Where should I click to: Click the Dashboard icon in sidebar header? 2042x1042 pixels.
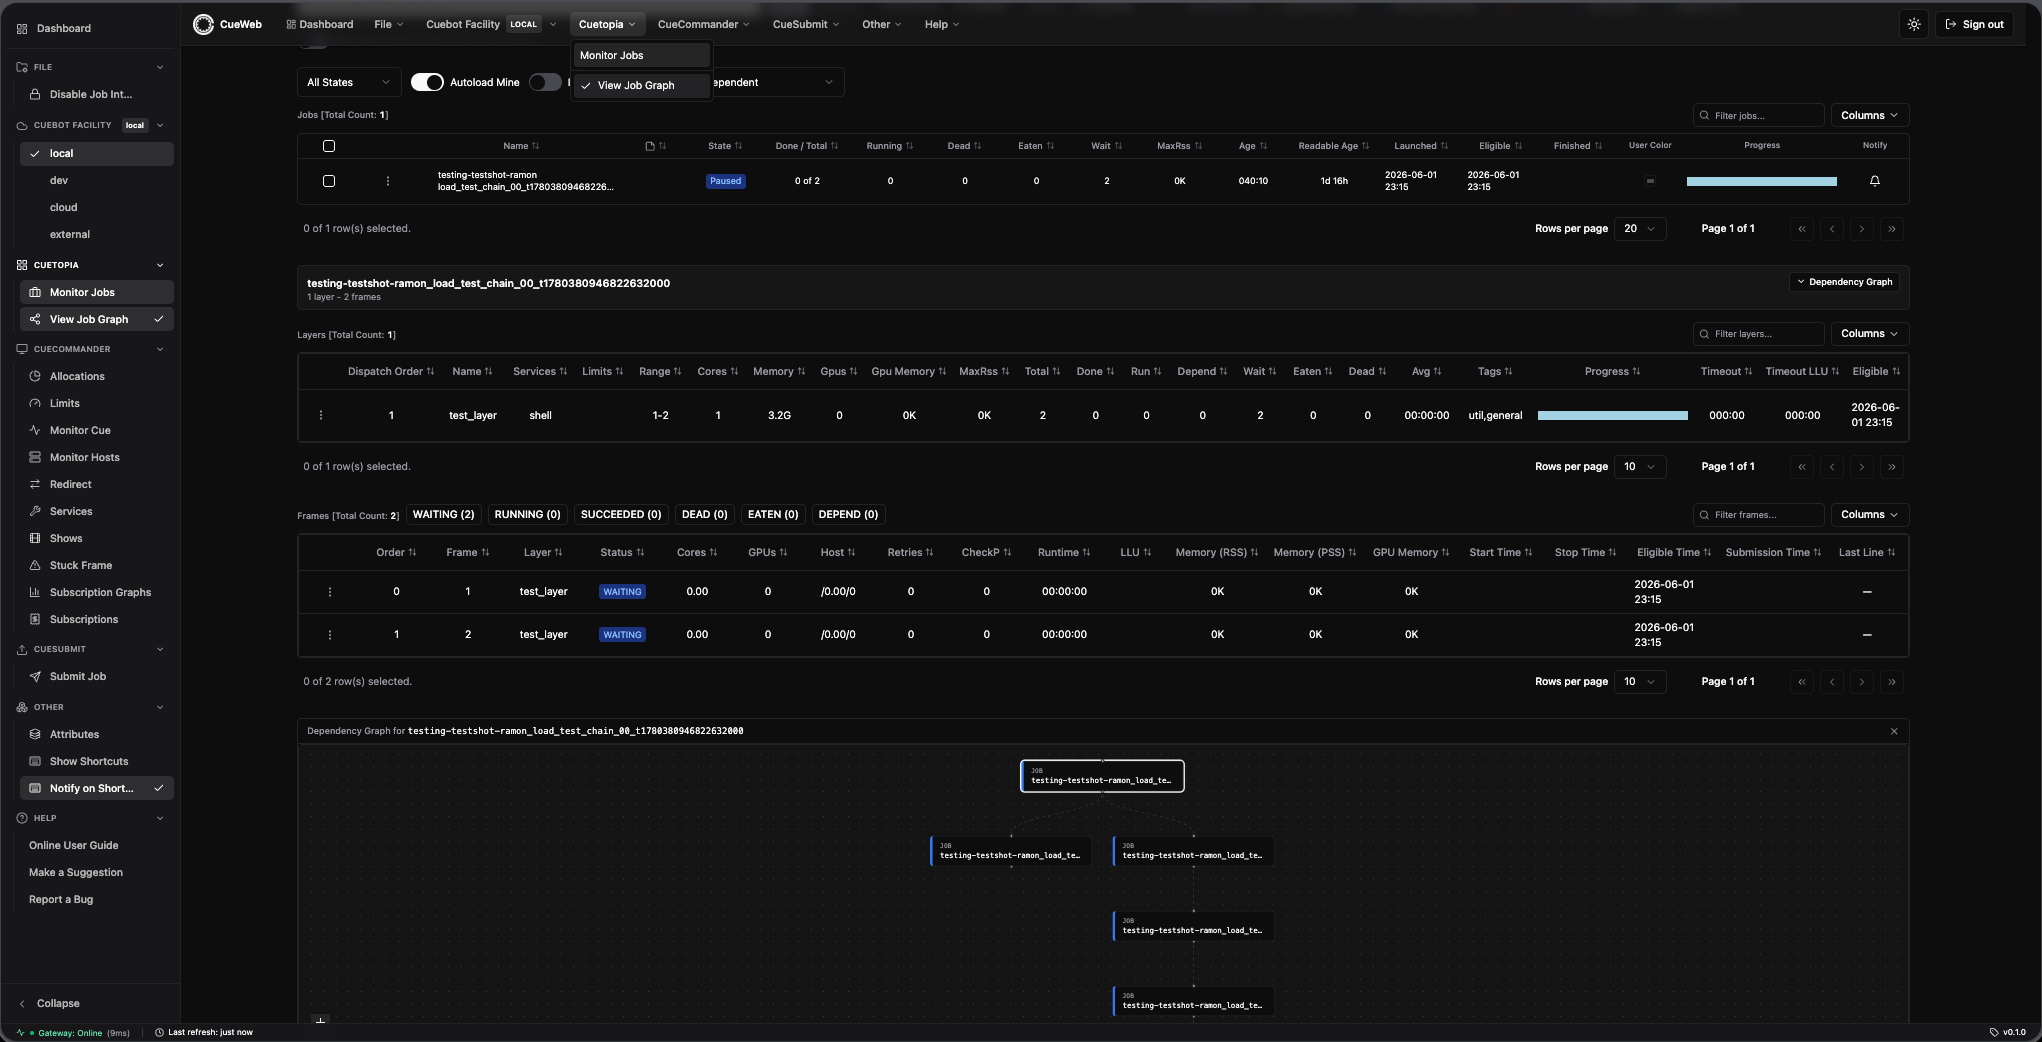tap(22, 28)
